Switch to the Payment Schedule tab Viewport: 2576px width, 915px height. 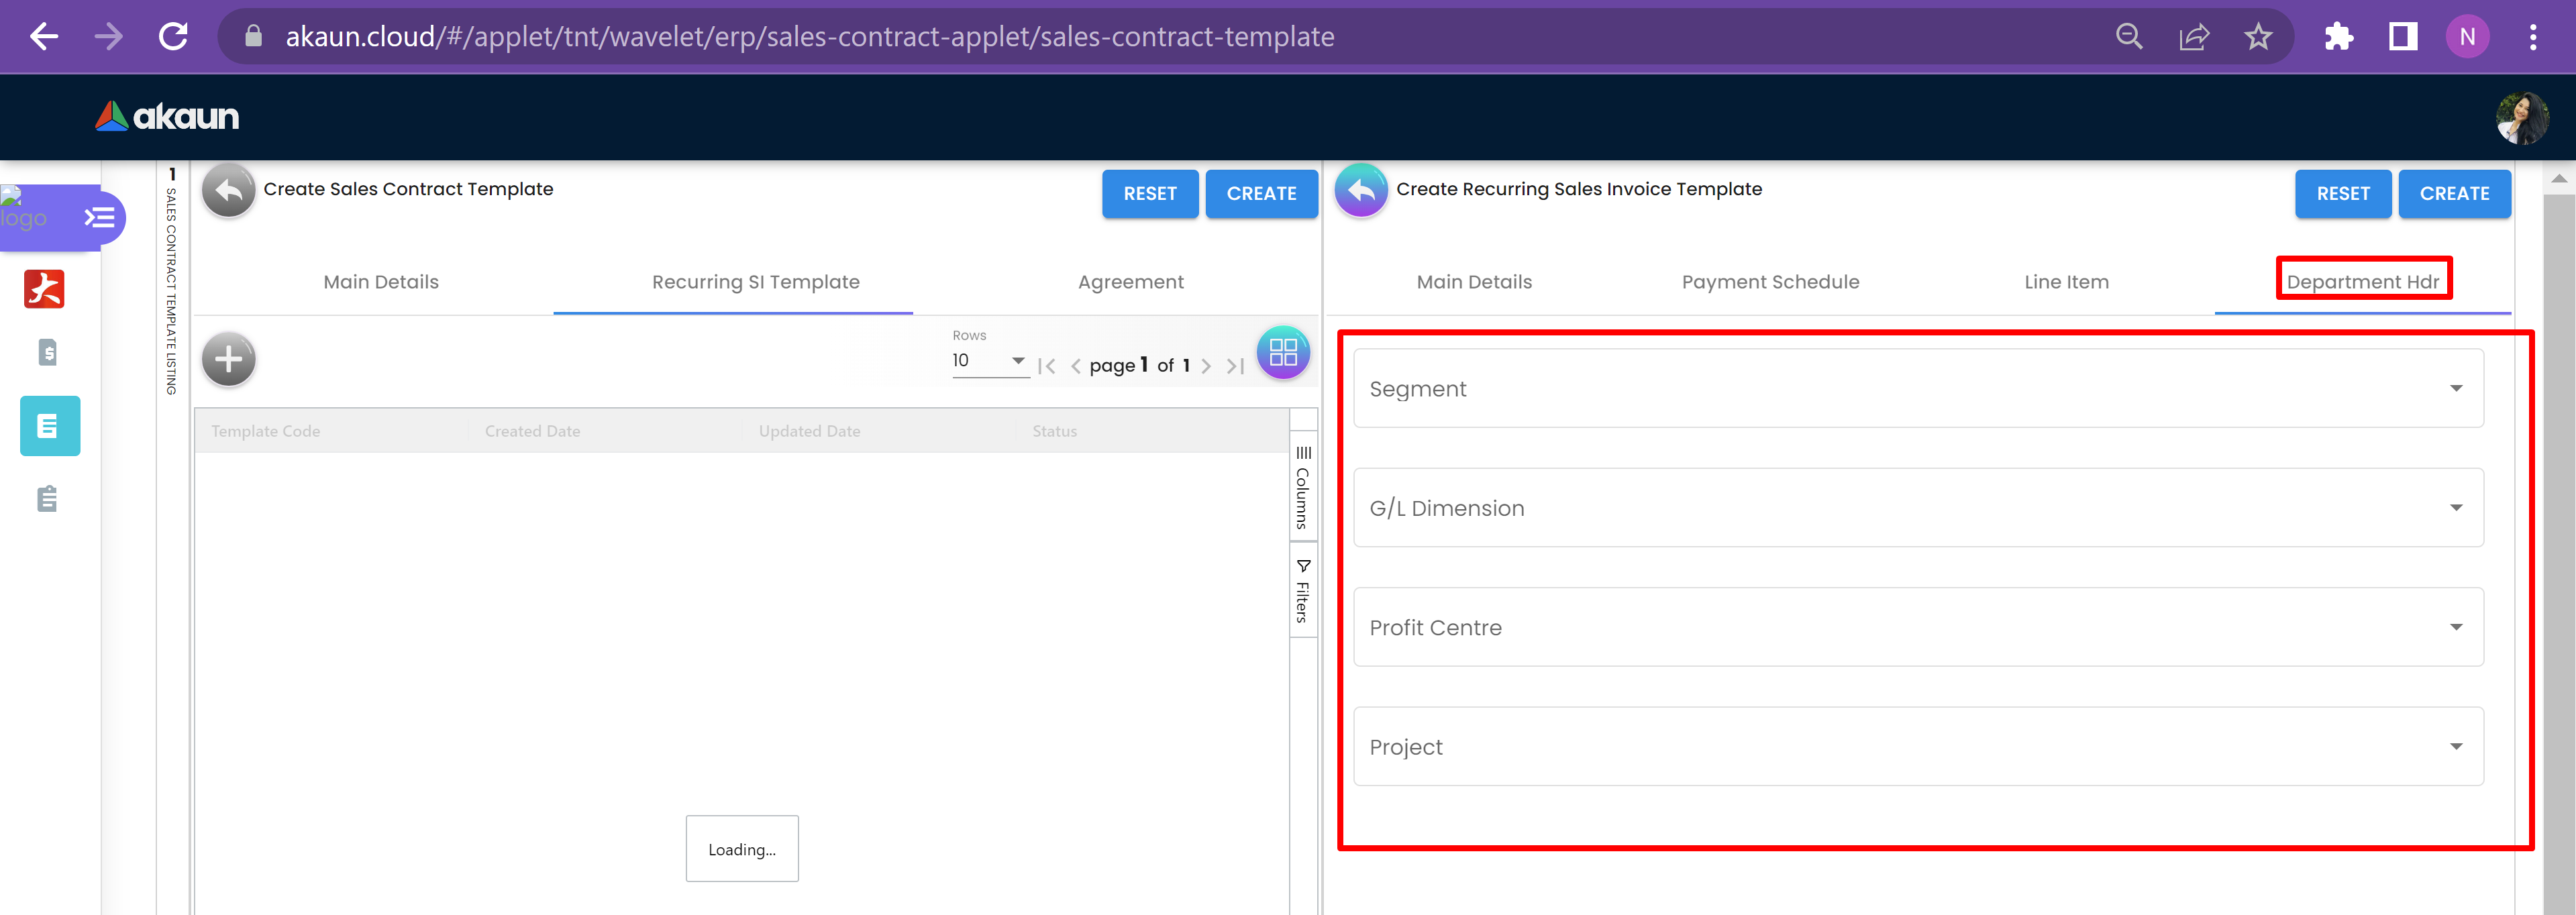(1770, 282)
